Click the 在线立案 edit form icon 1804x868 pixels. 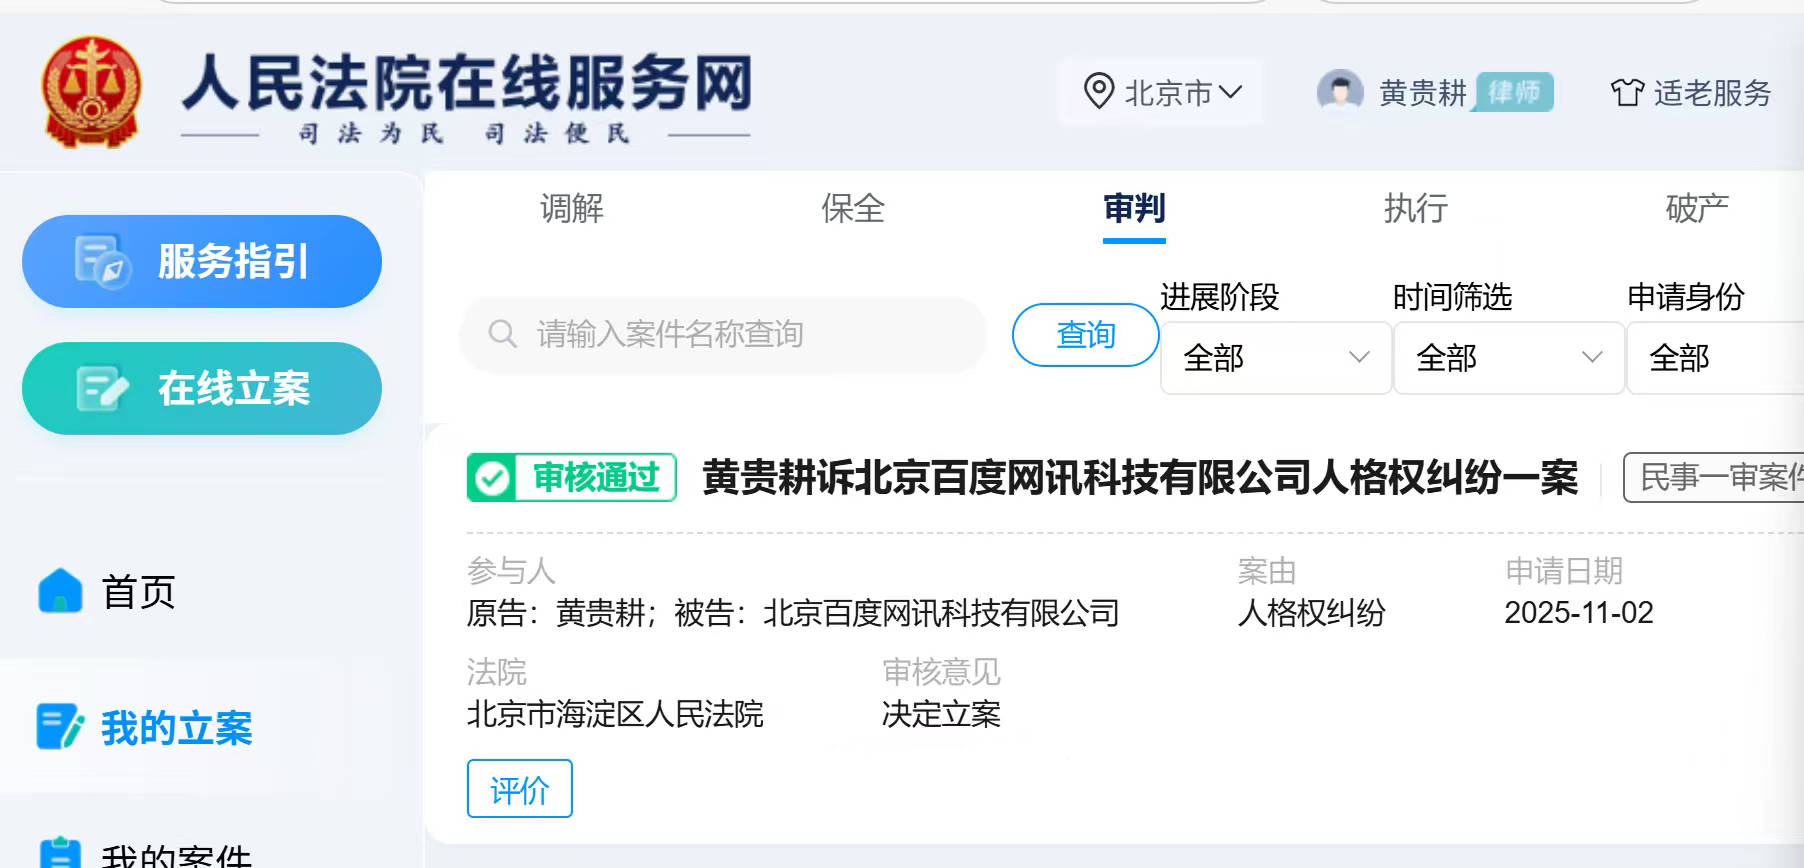(x=102, y=389)
